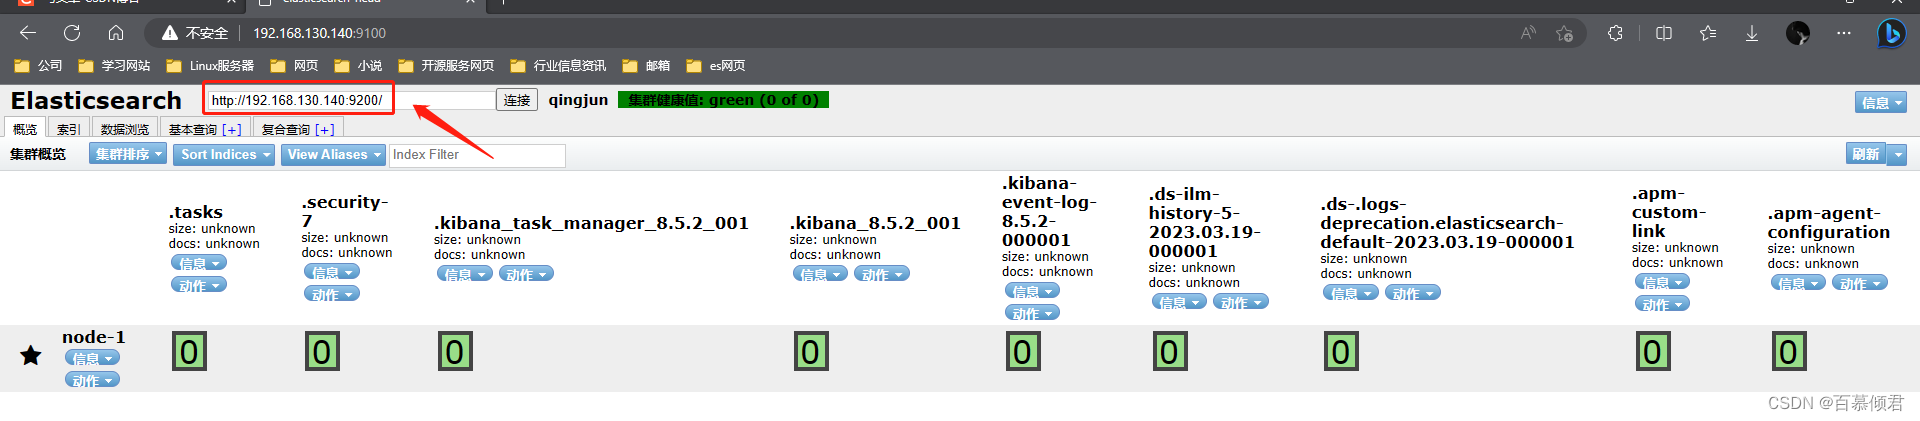This screenshot has width=1920, height=421.
Task: Open browser settings and more menu
Action: [x=1844, y=33]
